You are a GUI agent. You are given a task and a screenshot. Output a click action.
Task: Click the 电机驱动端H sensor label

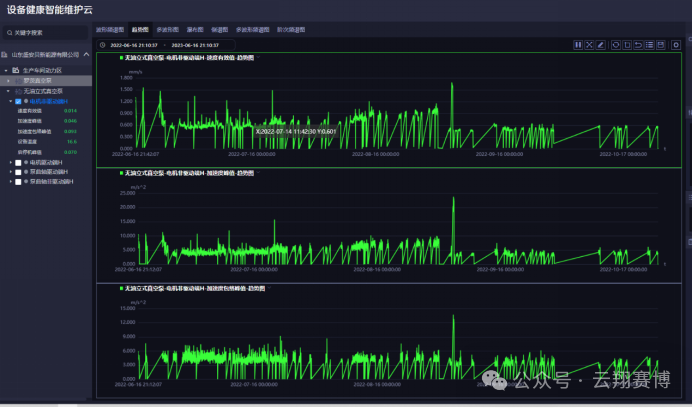46,163
